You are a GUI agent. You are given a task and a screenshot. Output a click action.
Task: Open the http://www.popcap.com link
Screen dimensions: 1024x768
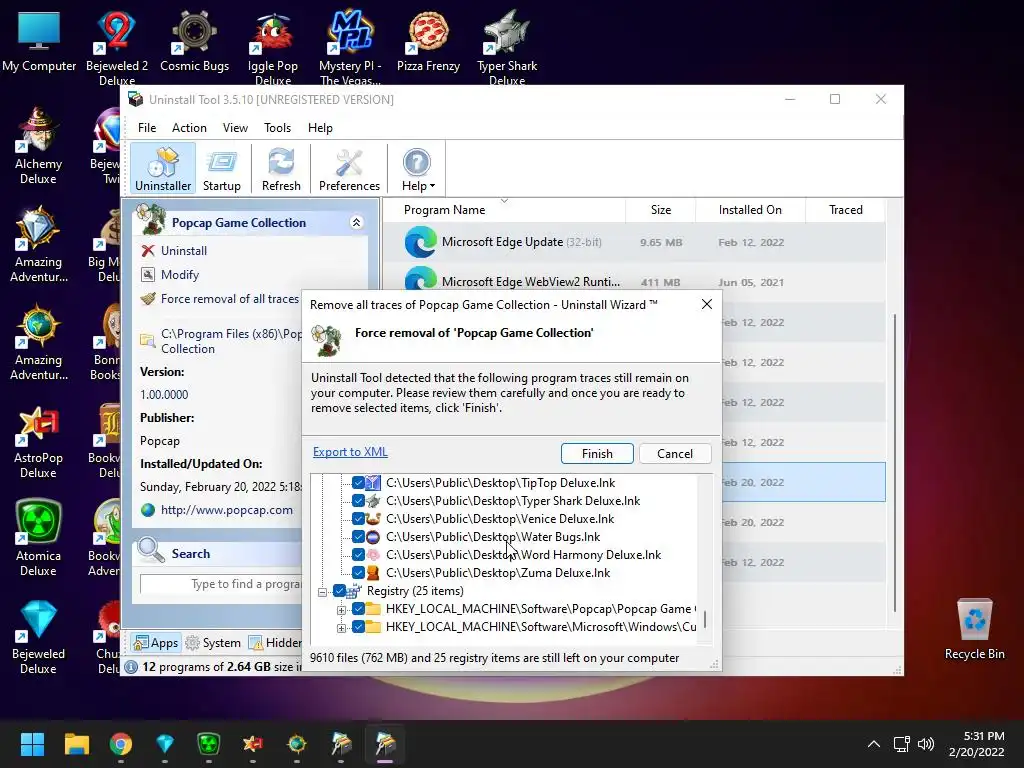tap(227, 510)
